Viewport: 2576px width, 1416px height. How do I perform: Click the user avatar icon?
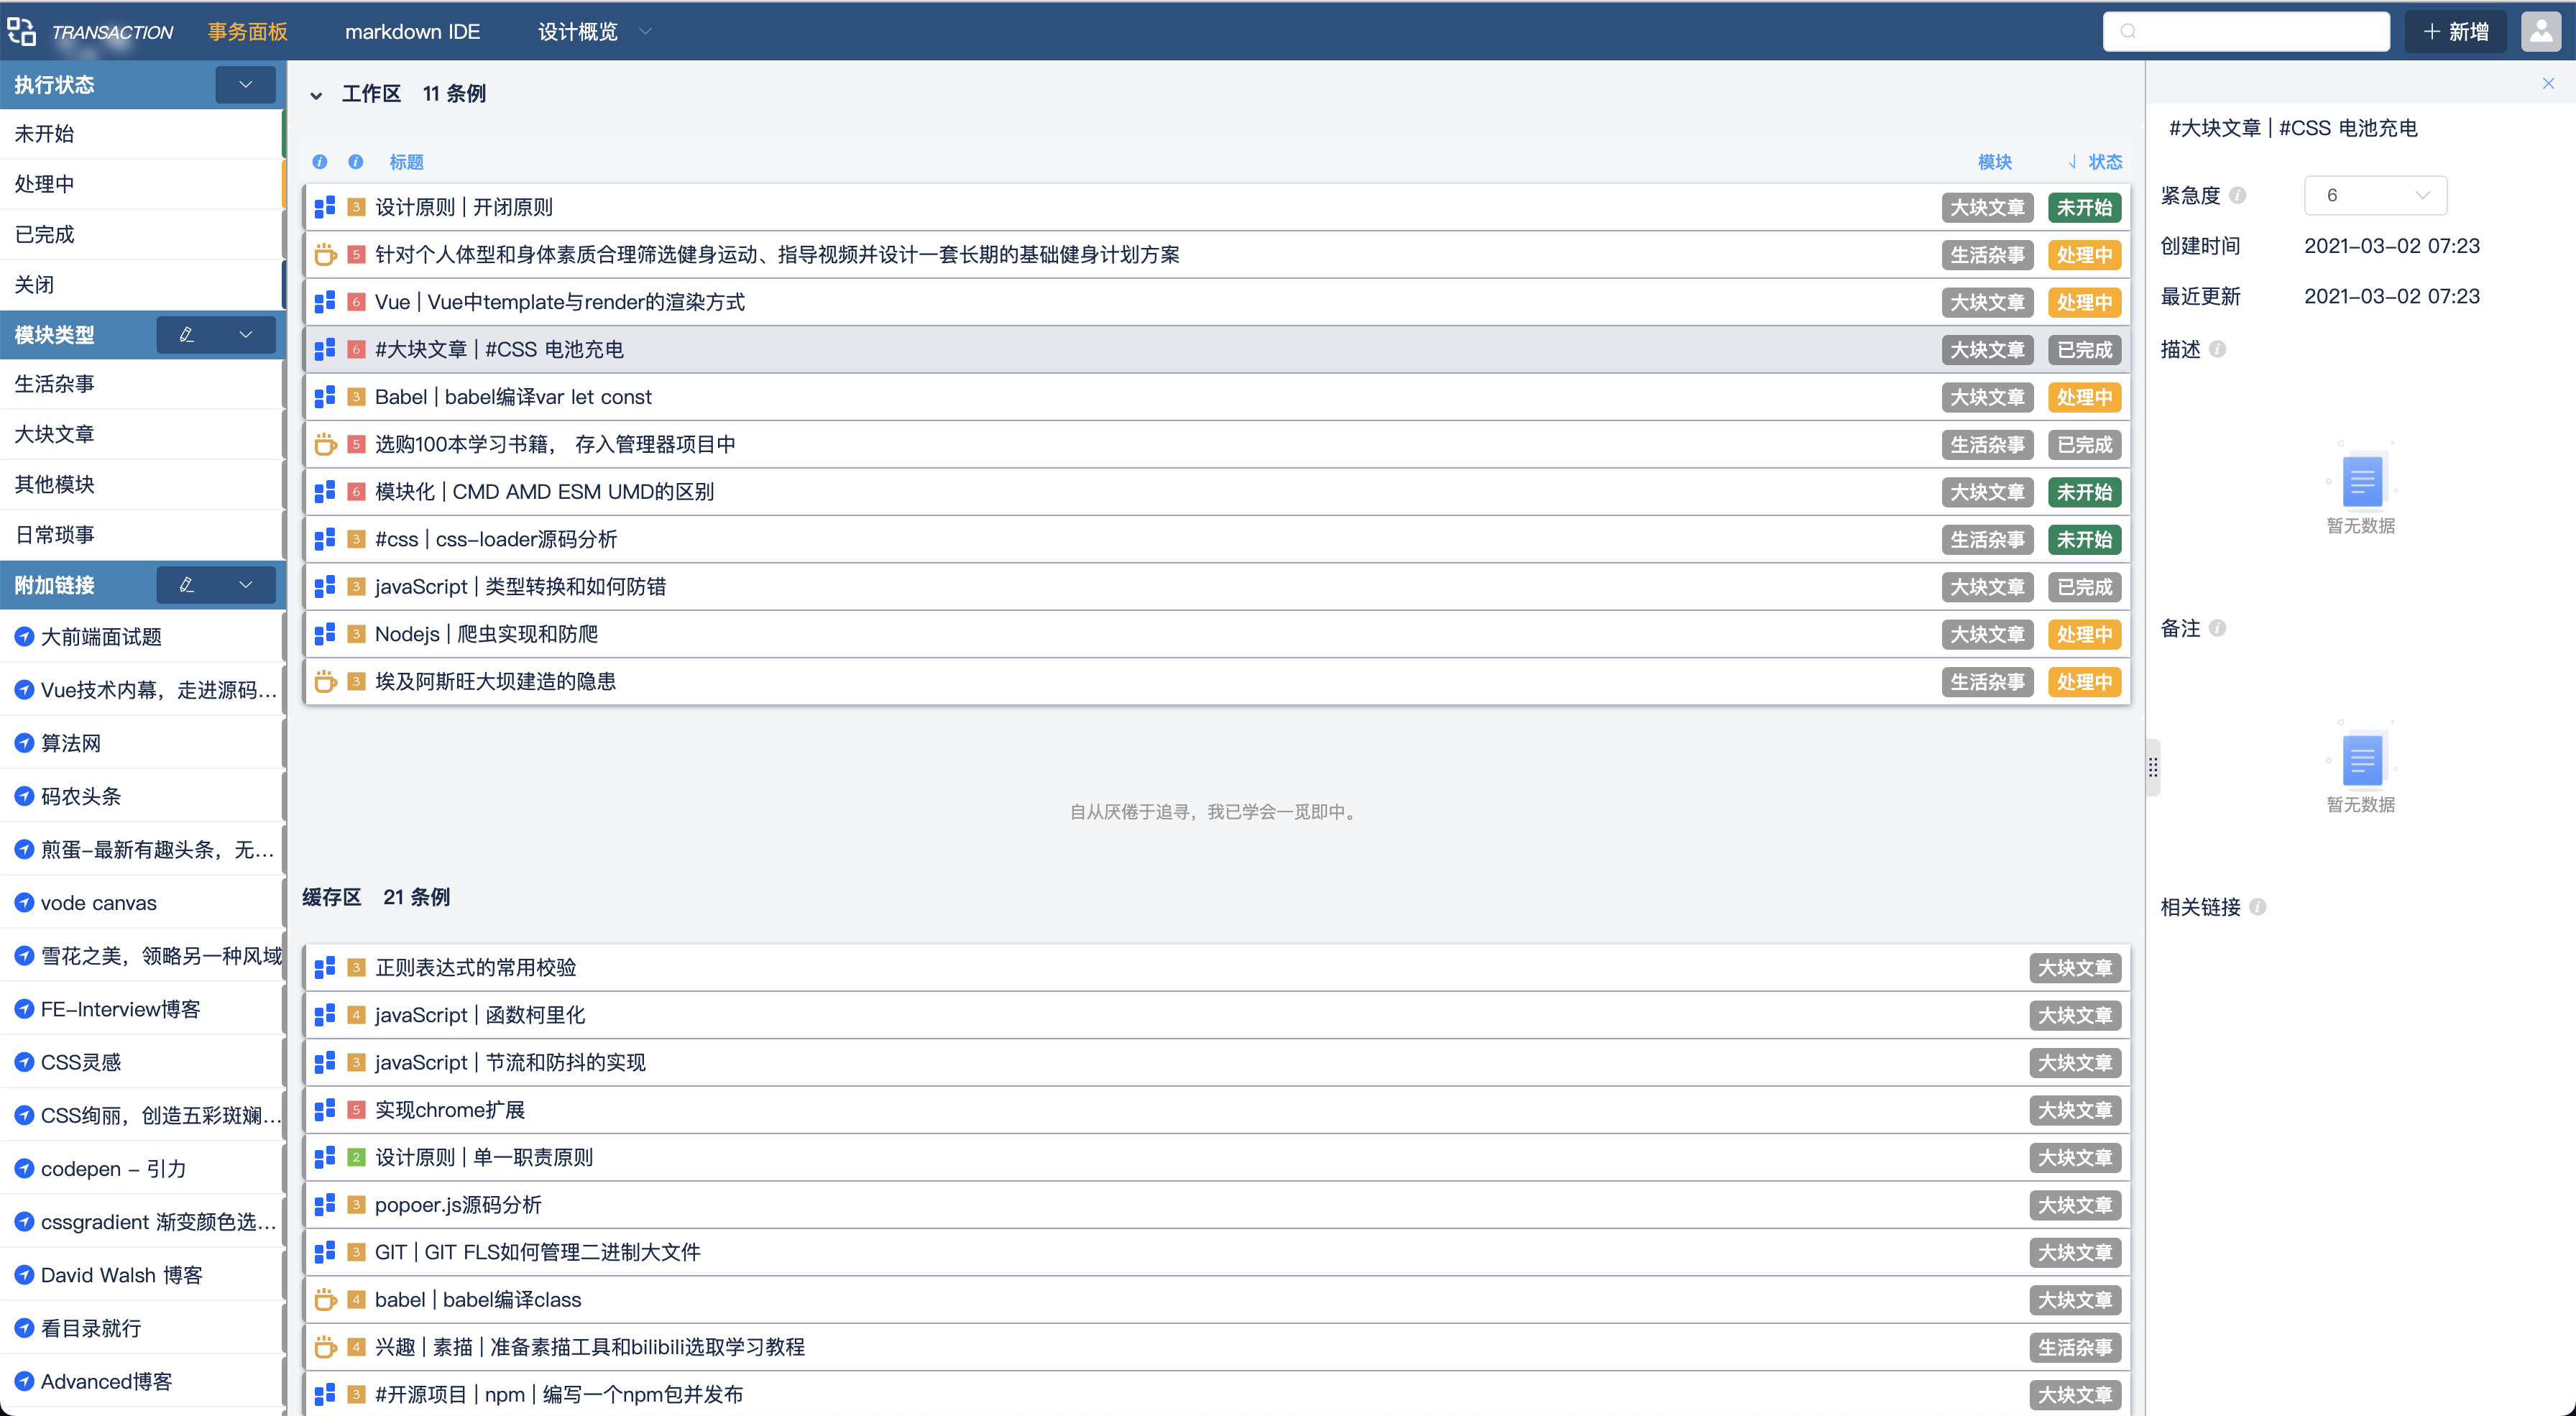click(2541, 31)
